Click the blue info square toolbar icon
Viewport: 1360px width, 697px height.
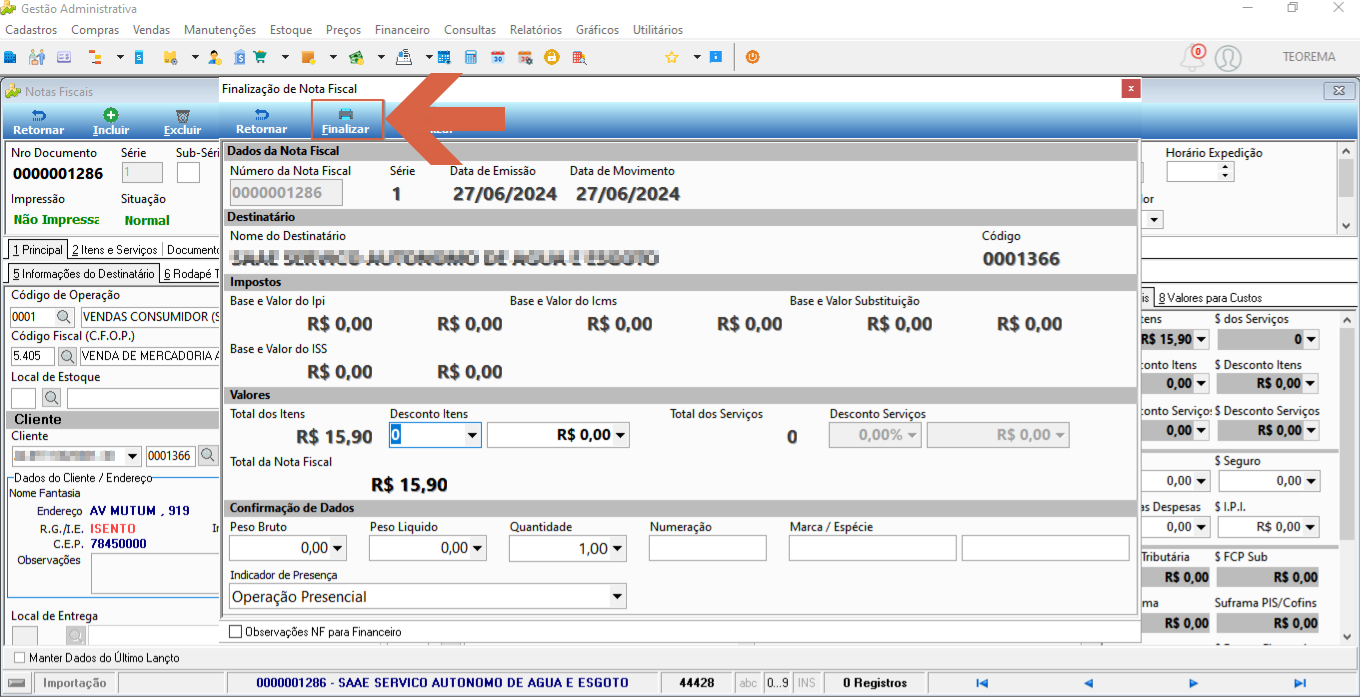coord(716,57)
